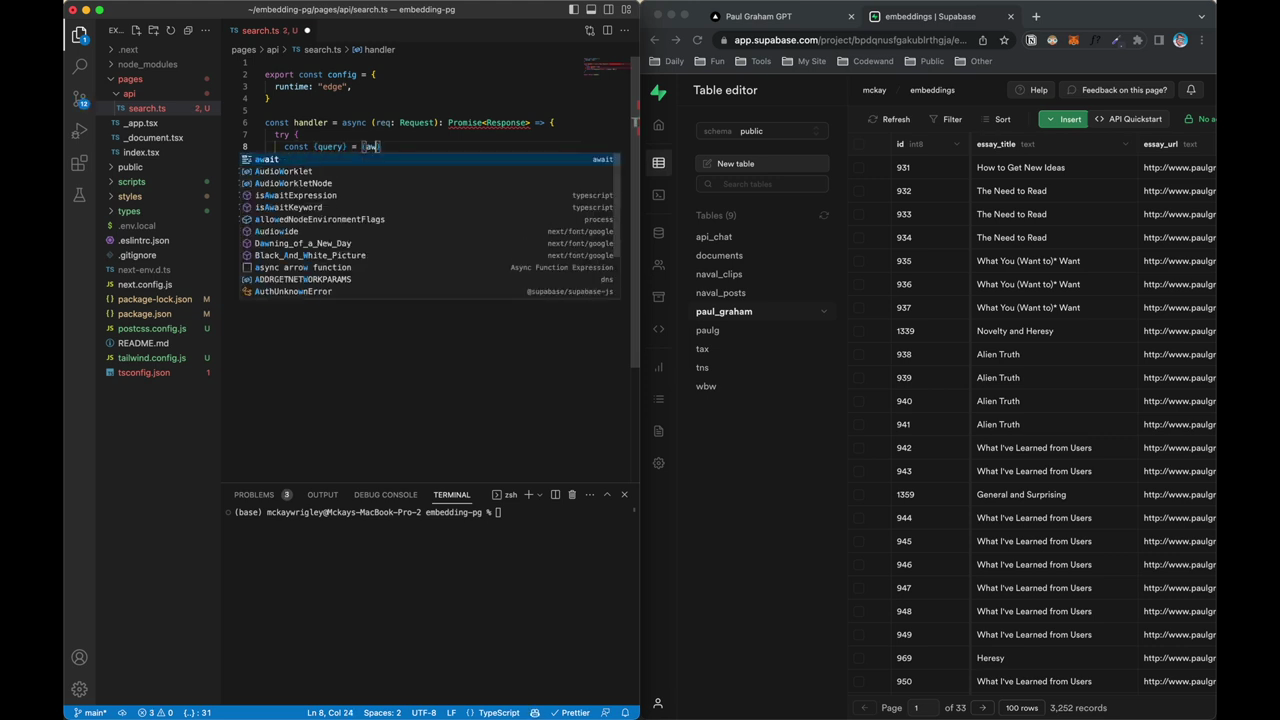
Task: Open the MetaMask fox extension
Action: point(1073,40)
